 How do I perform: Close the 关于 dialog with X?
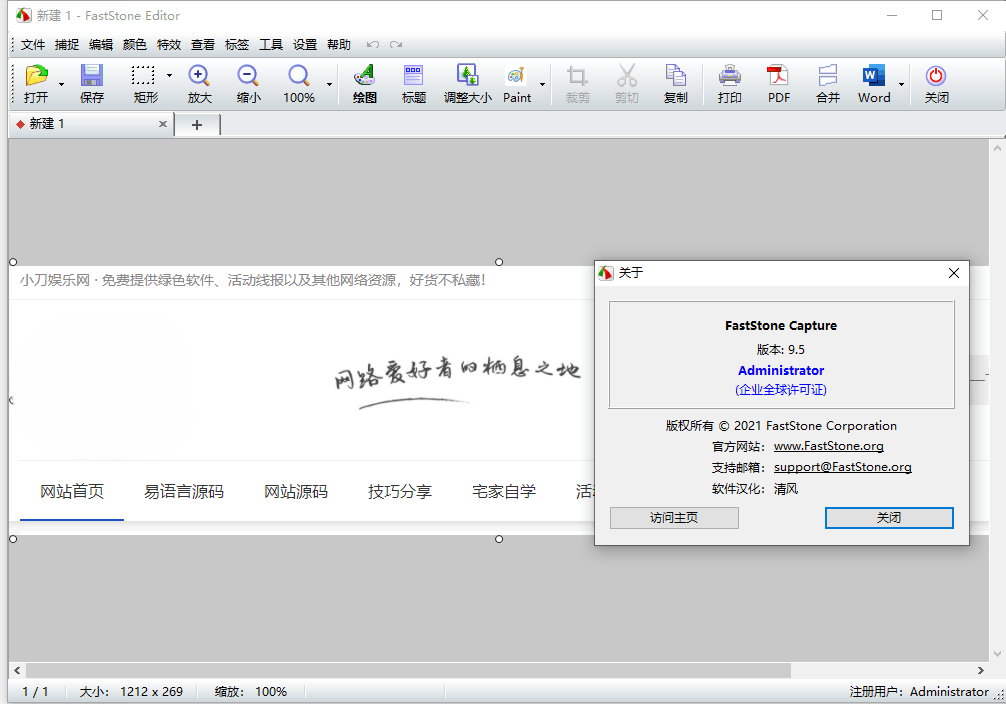coord(953,273)
